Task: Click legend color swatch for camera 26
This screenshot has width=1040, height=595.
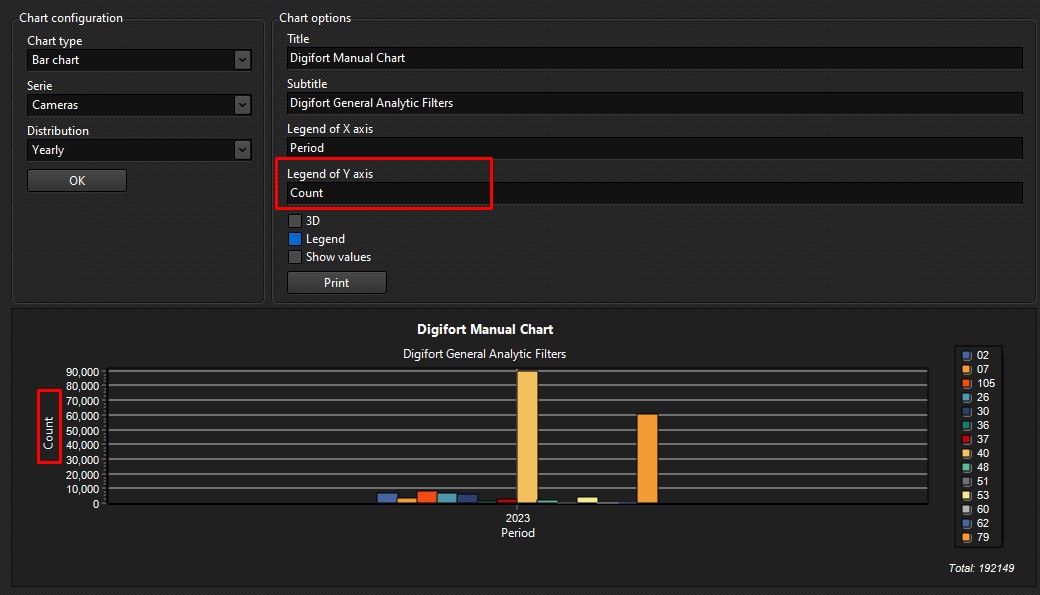Action: click(x=966, y=397)
